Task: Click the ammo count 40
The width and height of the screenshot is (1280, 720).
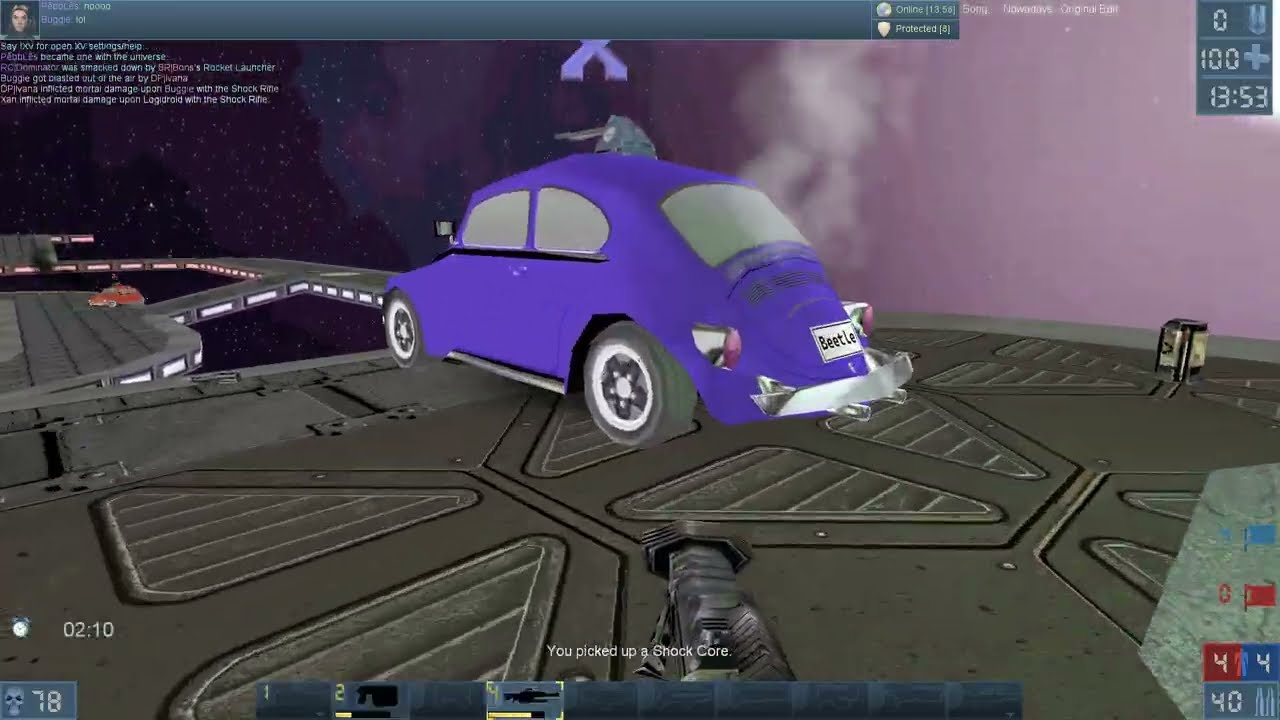Action: [1226, 701]
